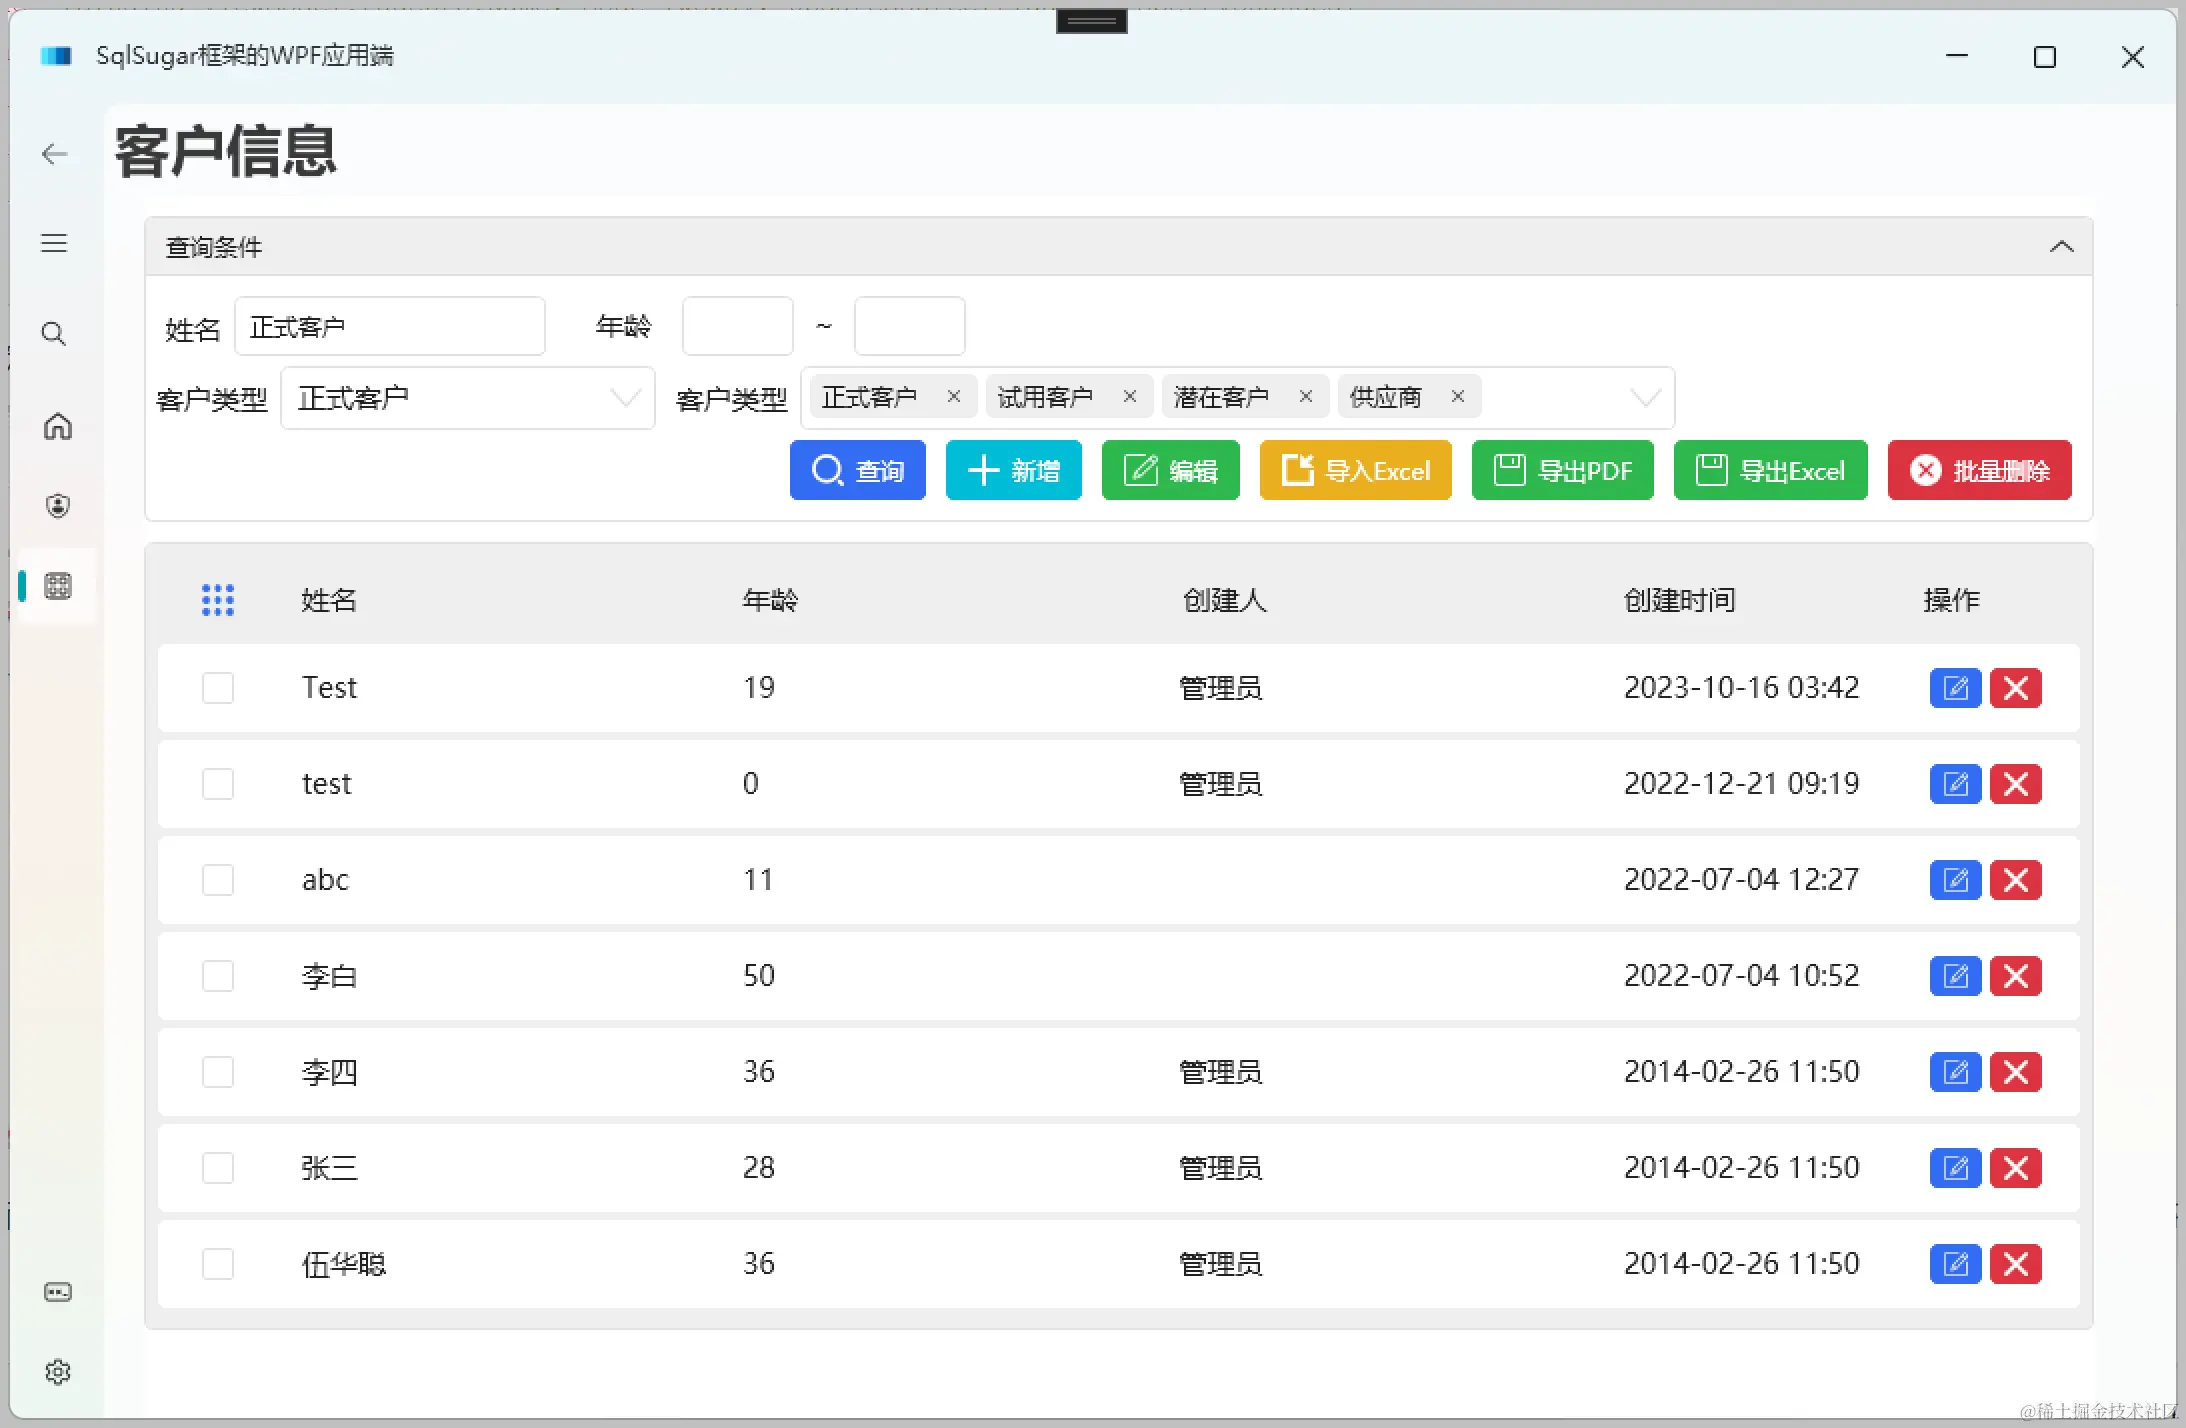Edit the abc row

(x=1955, y=880)
